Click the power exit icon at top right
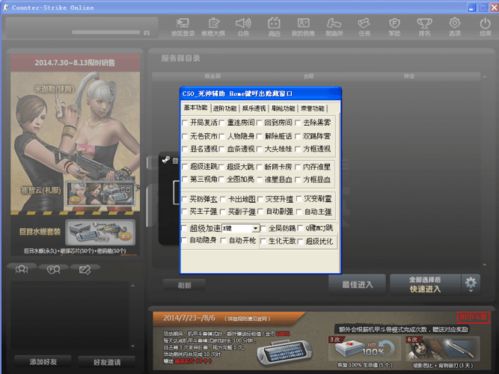Screen dimensions: 499x374 tap(485, 23)
